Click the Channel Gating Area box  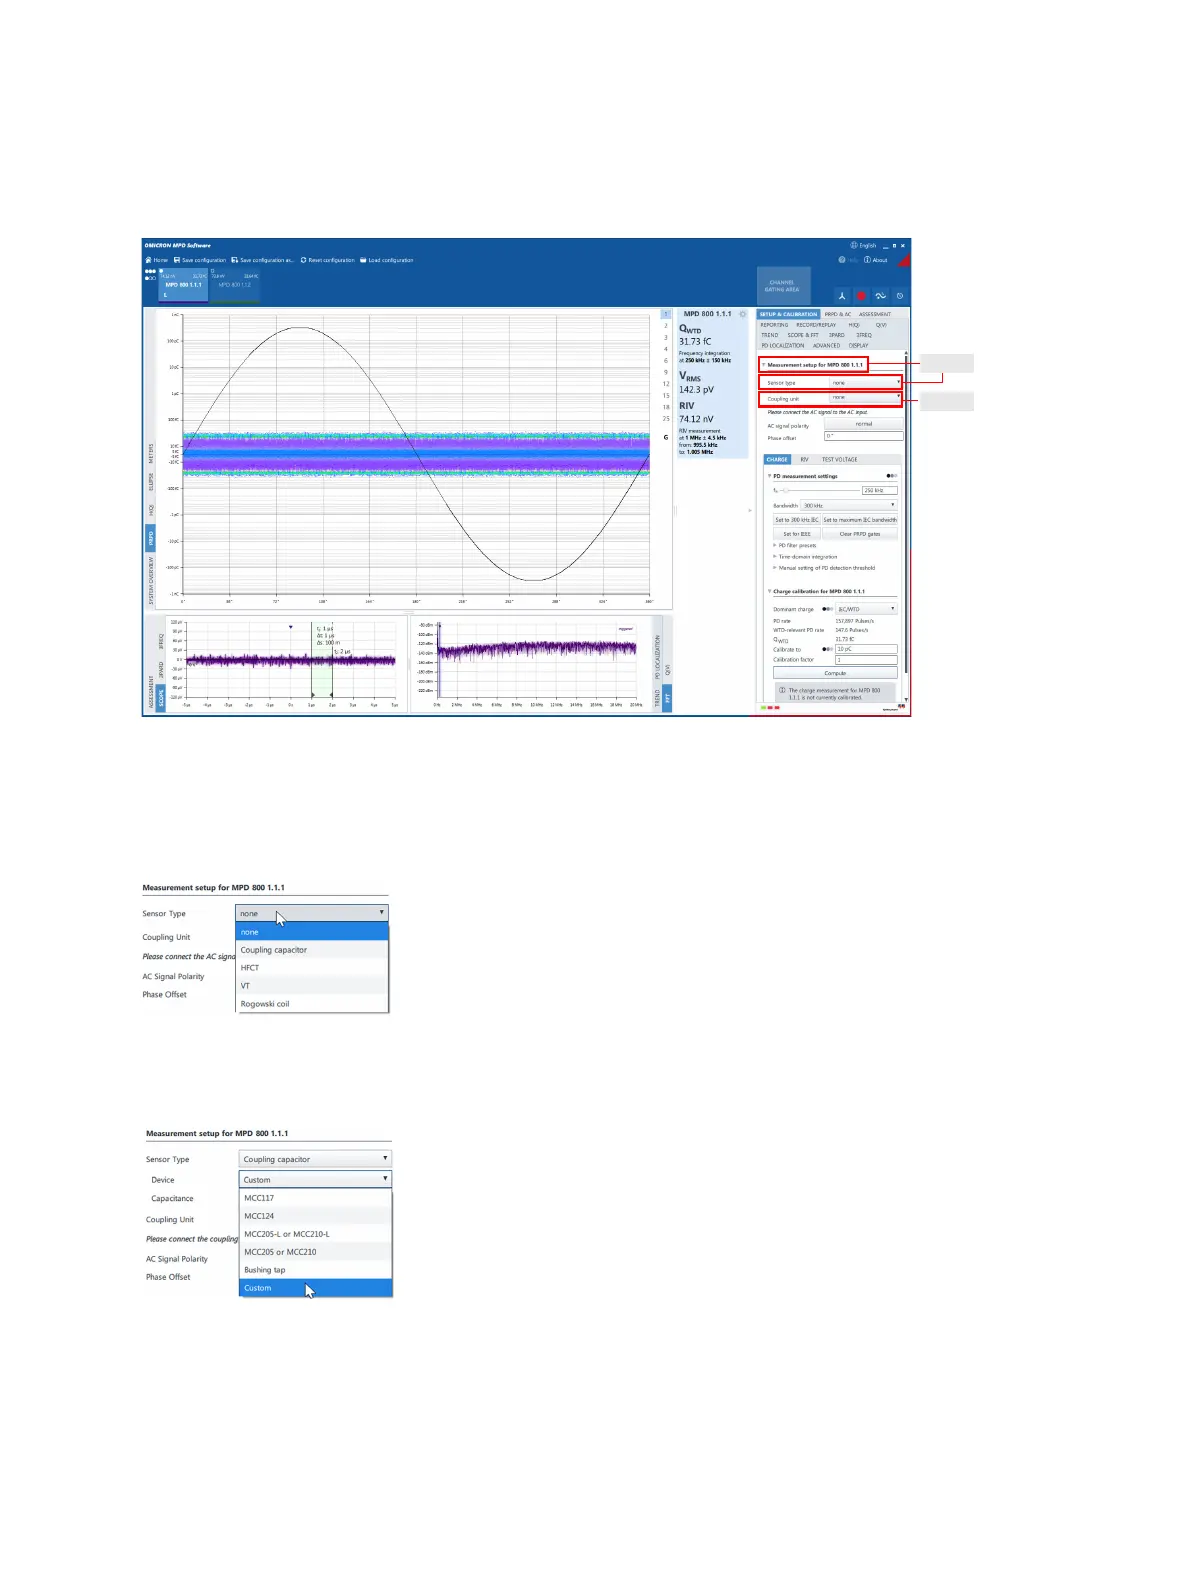782,286
